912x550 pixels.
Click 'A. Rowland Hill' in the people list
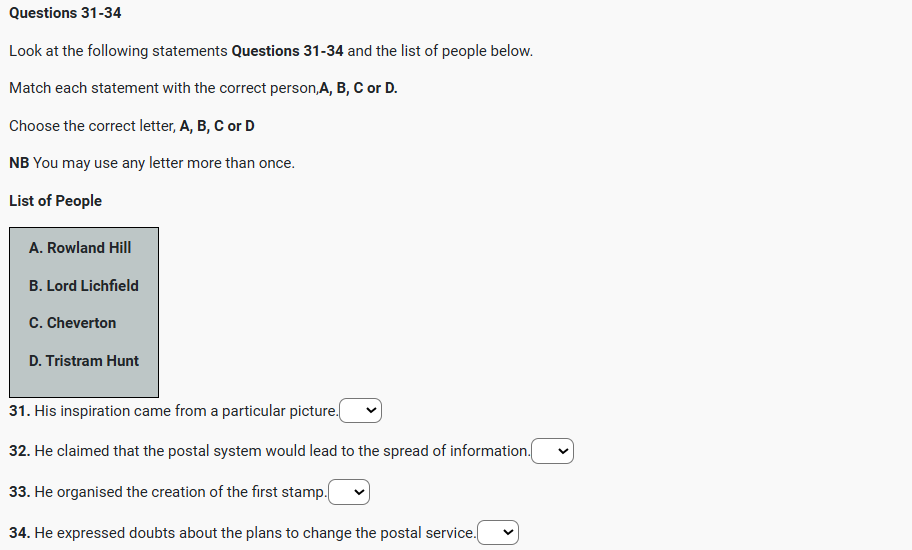coord(80,248)
